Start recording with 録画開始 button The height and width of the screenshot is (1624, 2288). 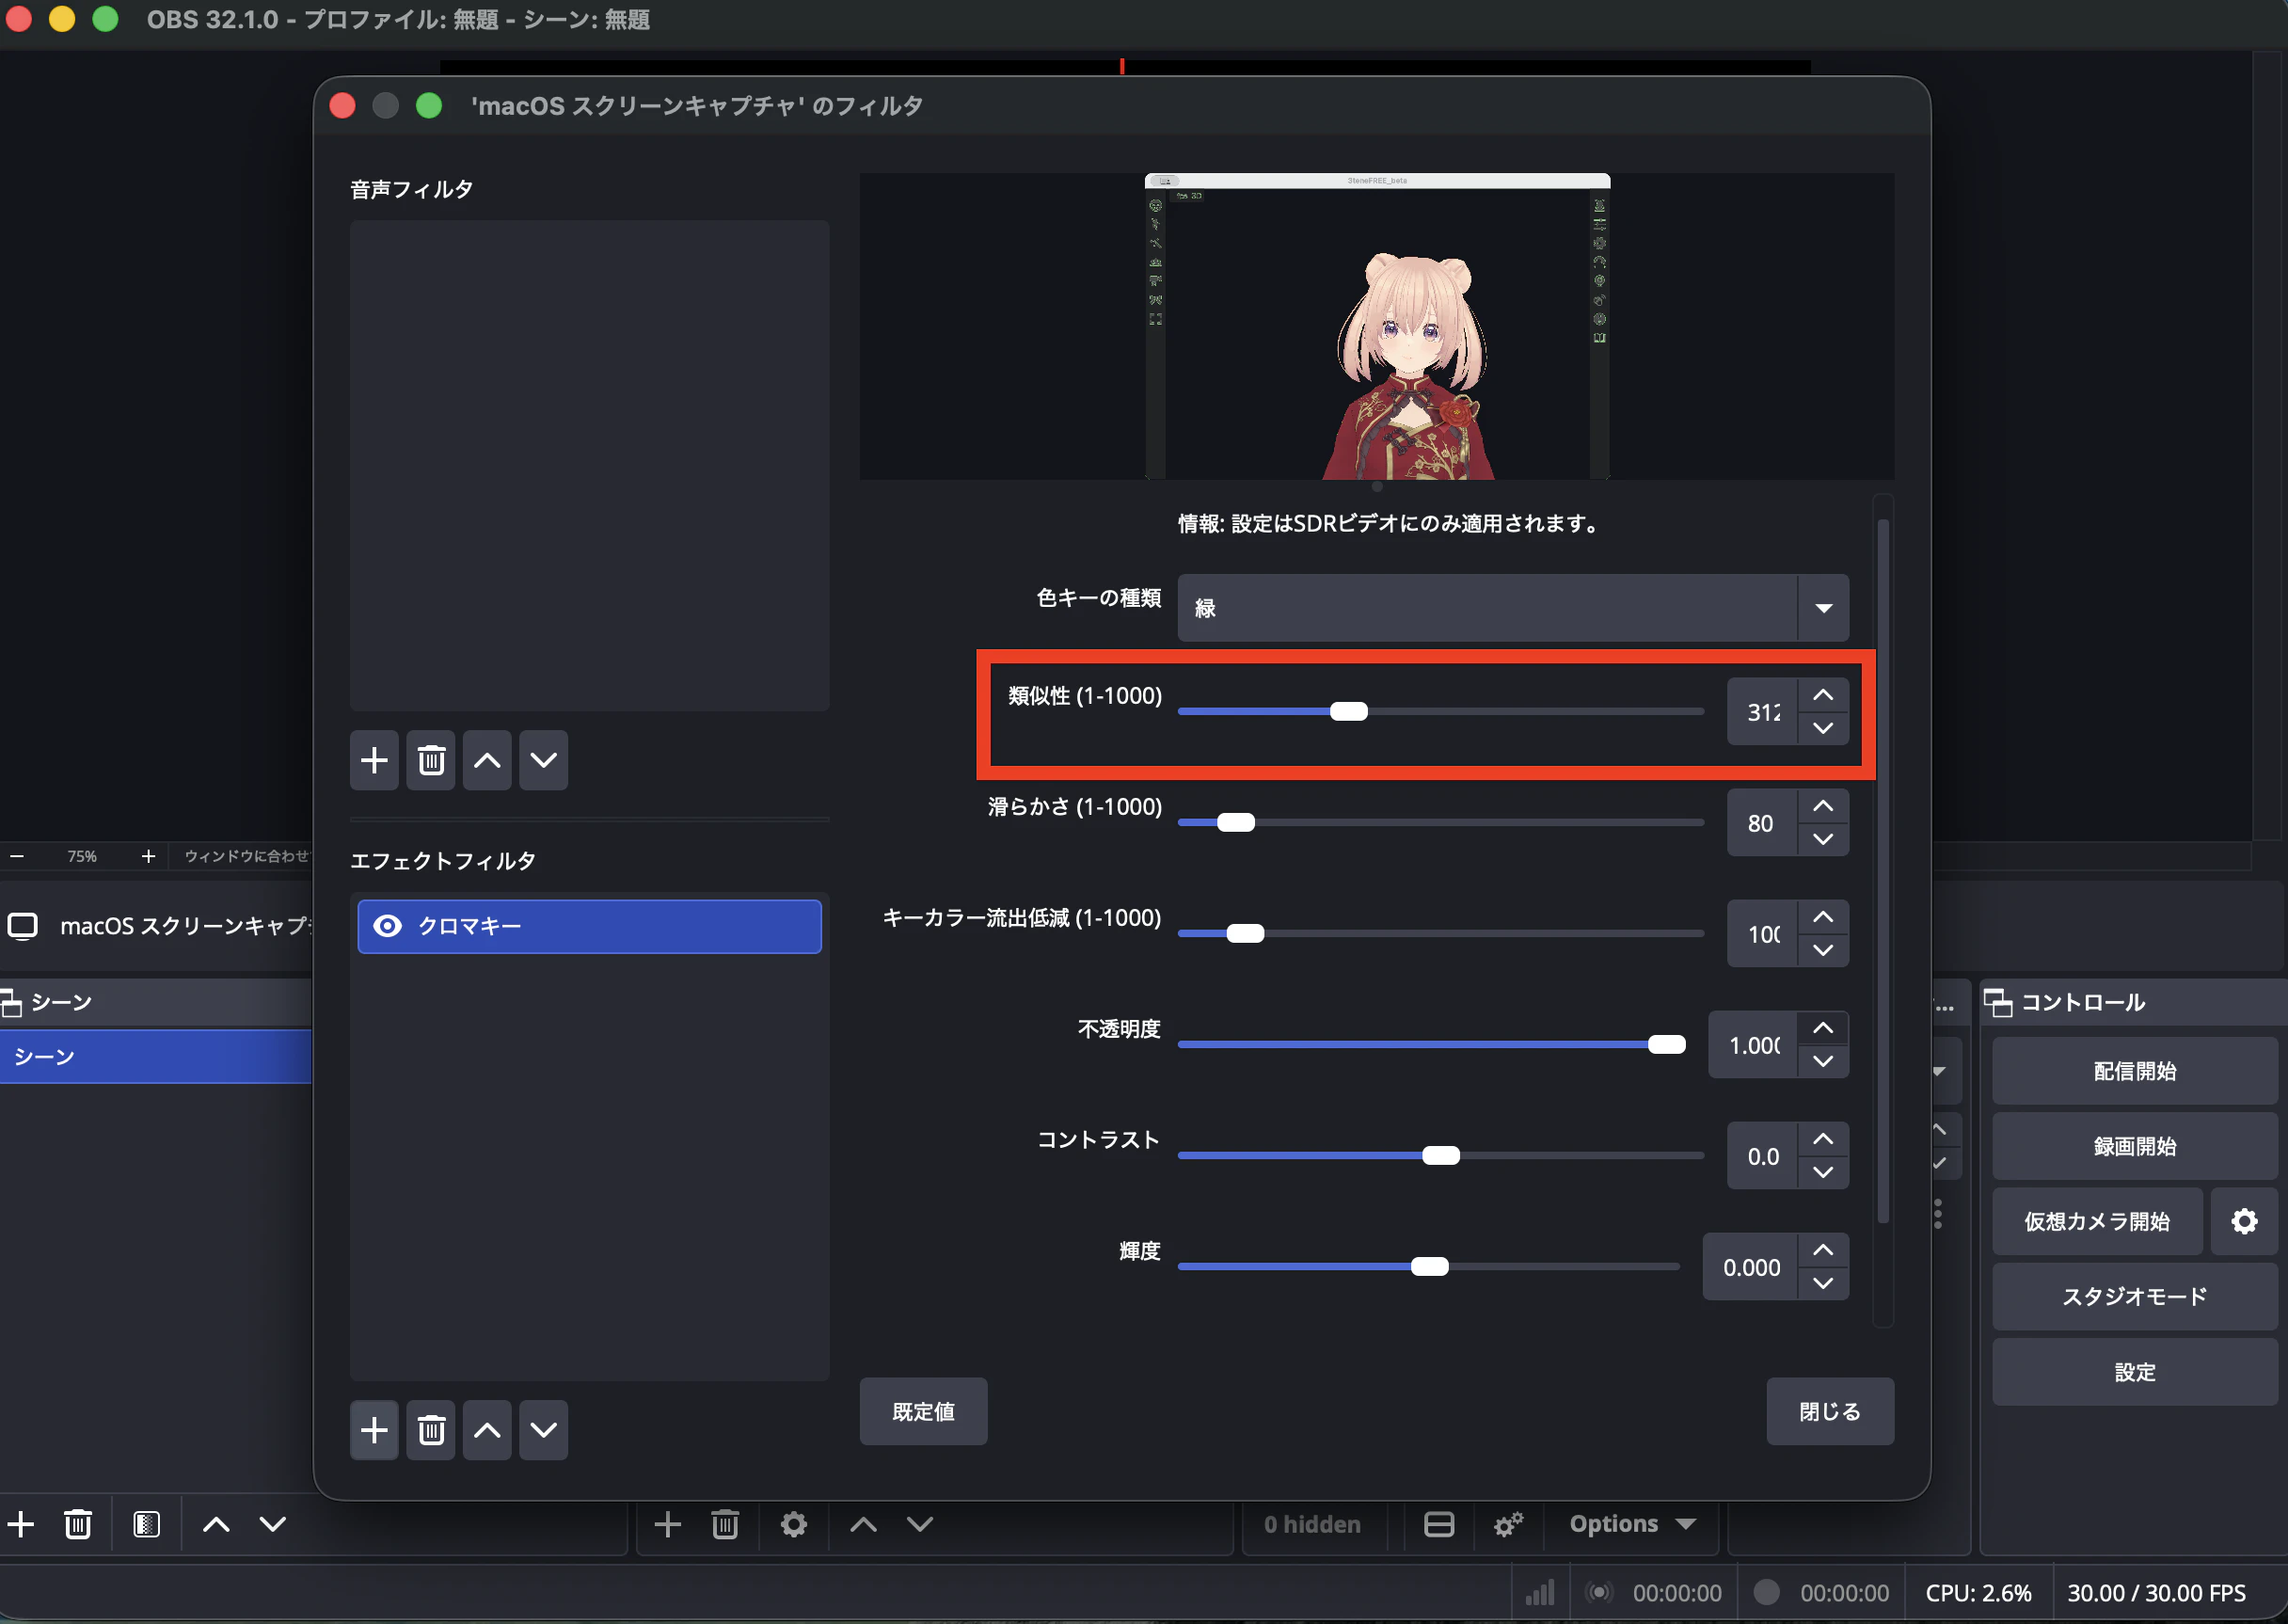(2134, 1146)
